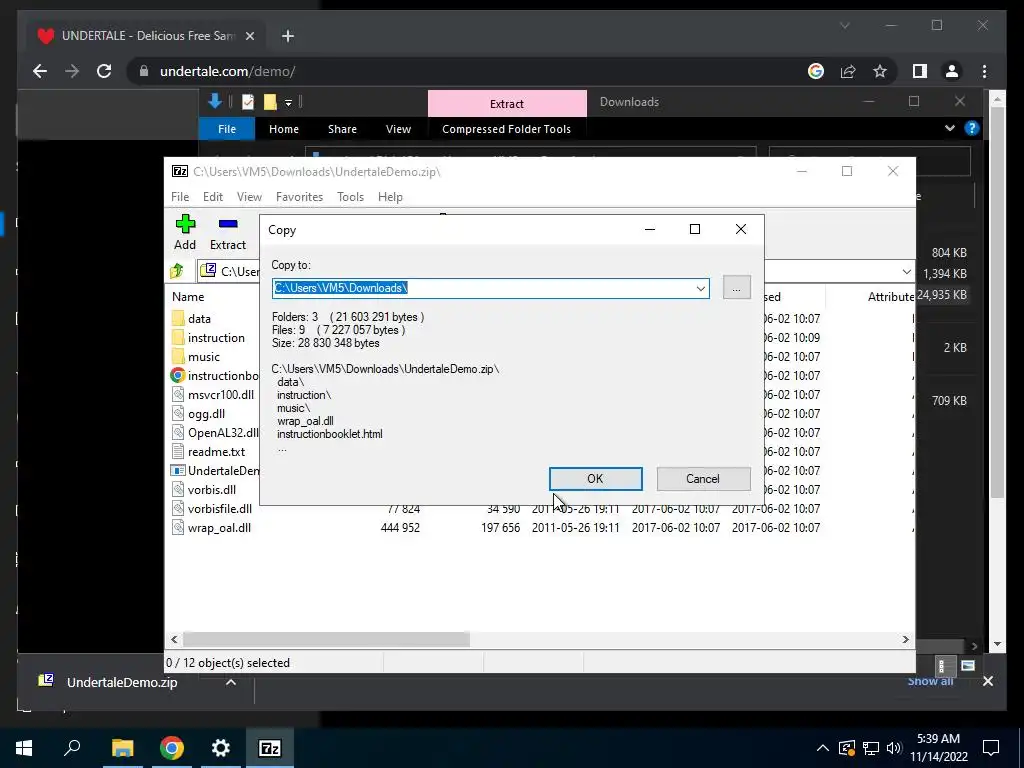This screenshot has width=1024, height=768.
Task: Select vorbisfile.dll in the file list
Action: tap(219, 508)
